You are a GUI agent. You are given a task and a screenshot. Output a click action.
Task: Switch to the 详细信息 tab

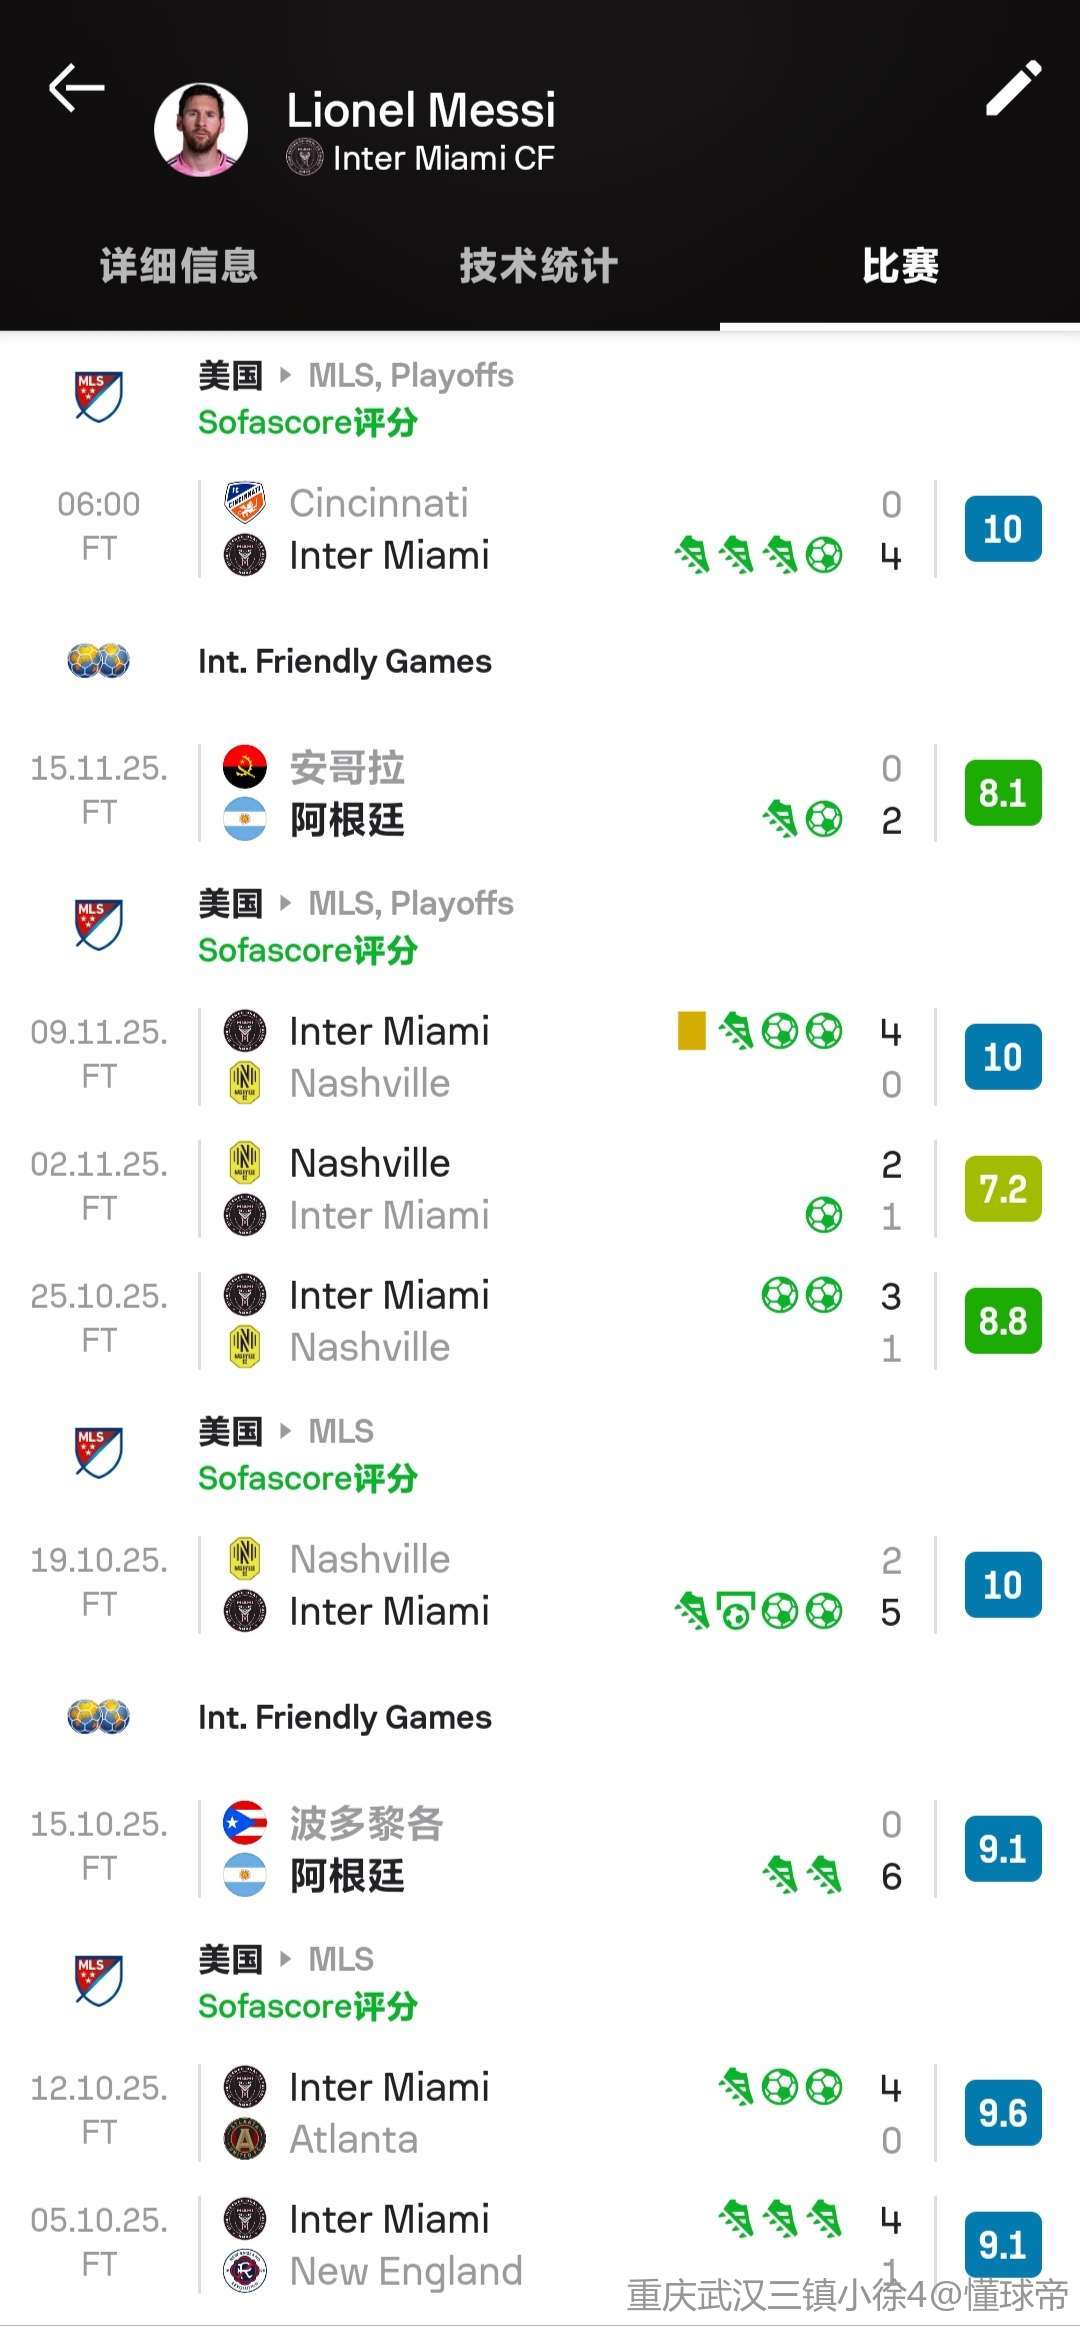tap(179, 266)
